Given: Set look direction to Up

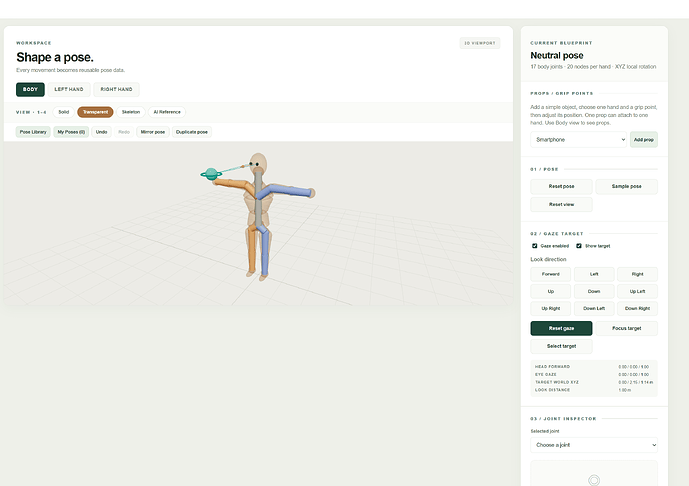Looking at the screenshot, I should coord(551,291).
